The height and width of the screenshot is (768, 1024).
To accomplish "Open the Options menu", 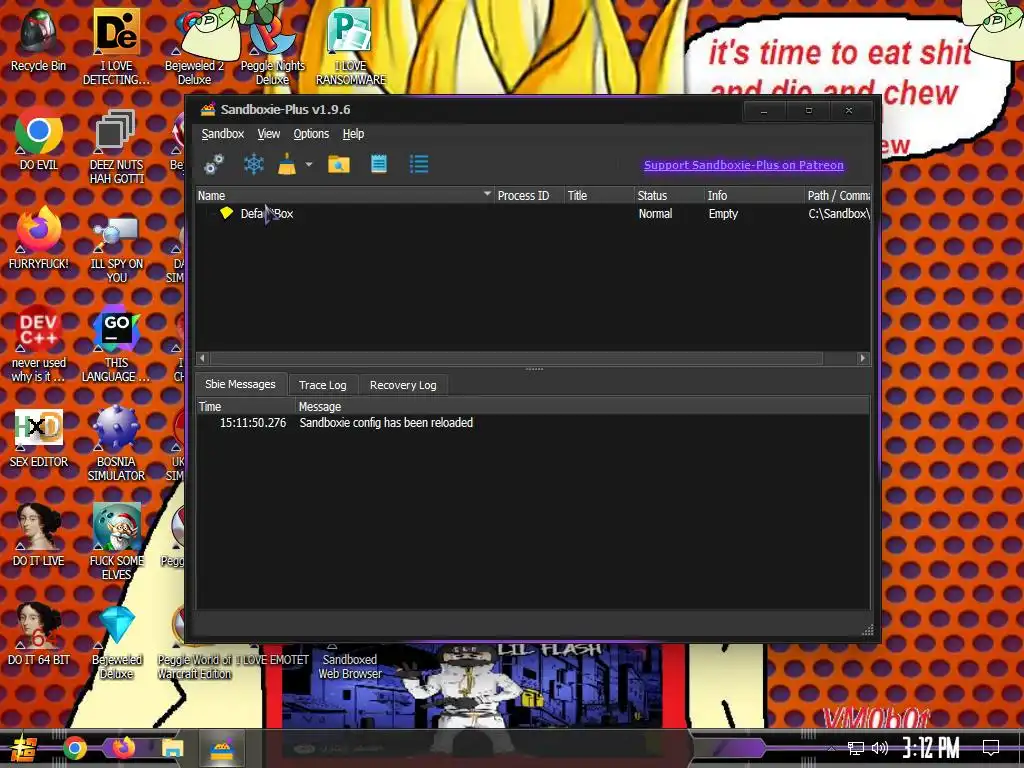I will click(311, 134).
